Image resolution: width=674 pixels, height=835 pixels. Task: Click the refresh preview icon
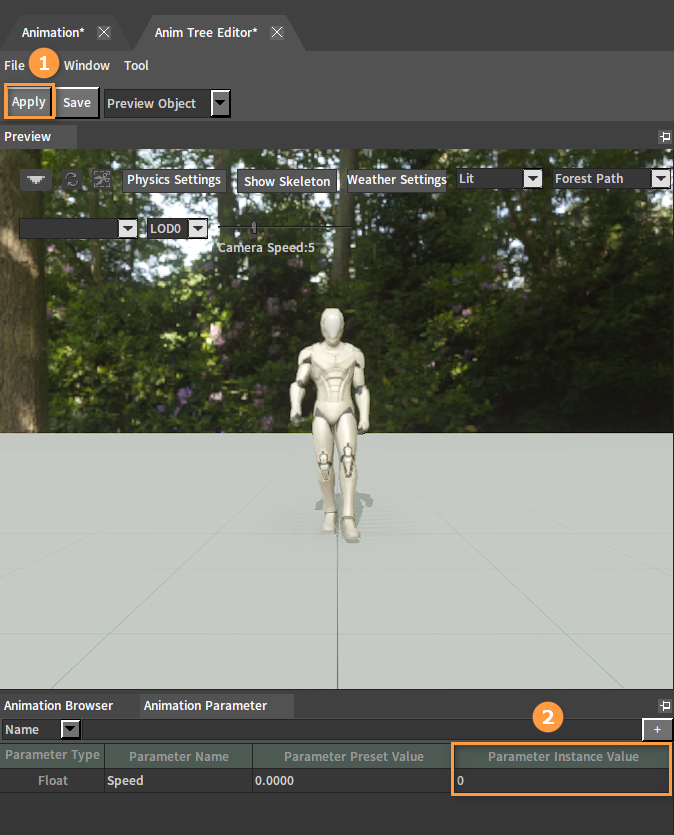[x=72, y=179]
